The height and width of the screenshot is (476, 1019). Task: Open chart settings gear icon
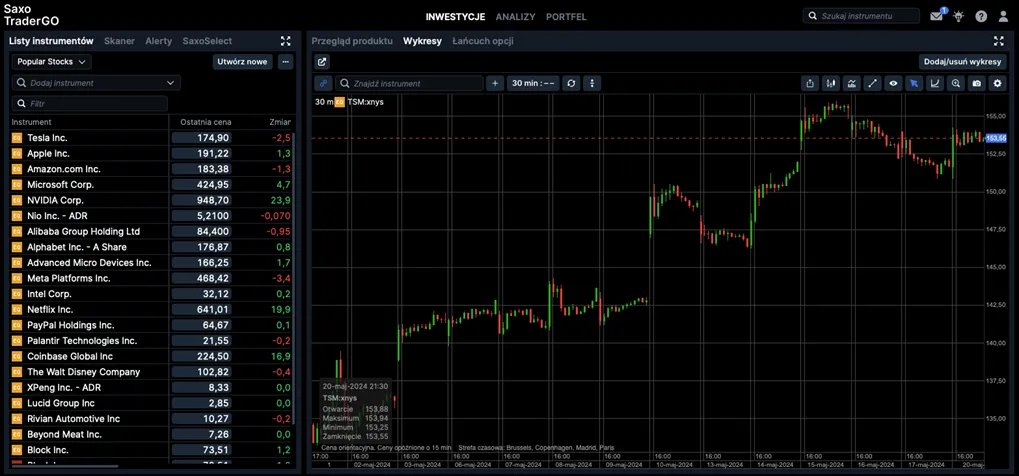point(998,83)
